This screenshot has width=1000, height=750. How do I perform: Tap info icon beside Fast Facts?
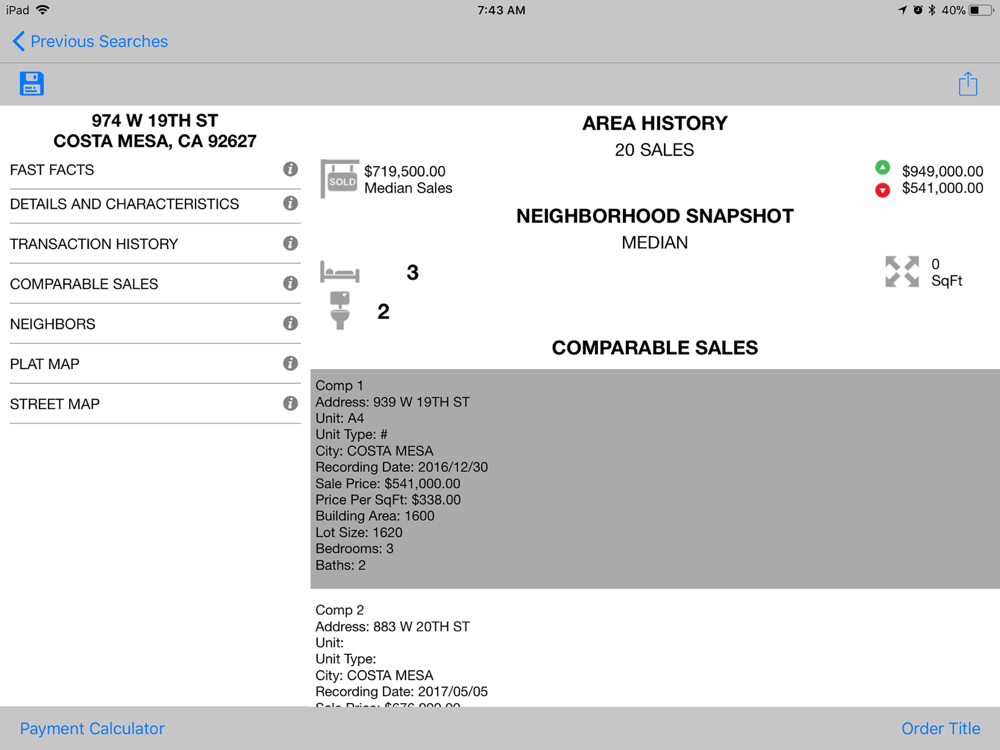click(290, 170)
